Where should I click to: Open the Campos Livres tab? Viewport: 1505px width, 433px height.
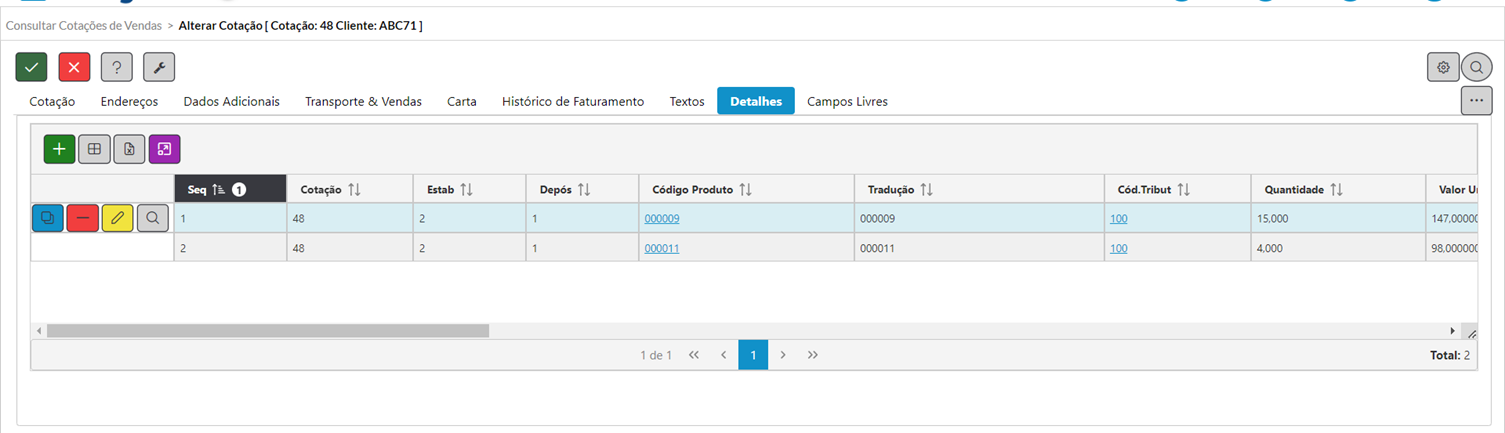[x=847, y=101]
